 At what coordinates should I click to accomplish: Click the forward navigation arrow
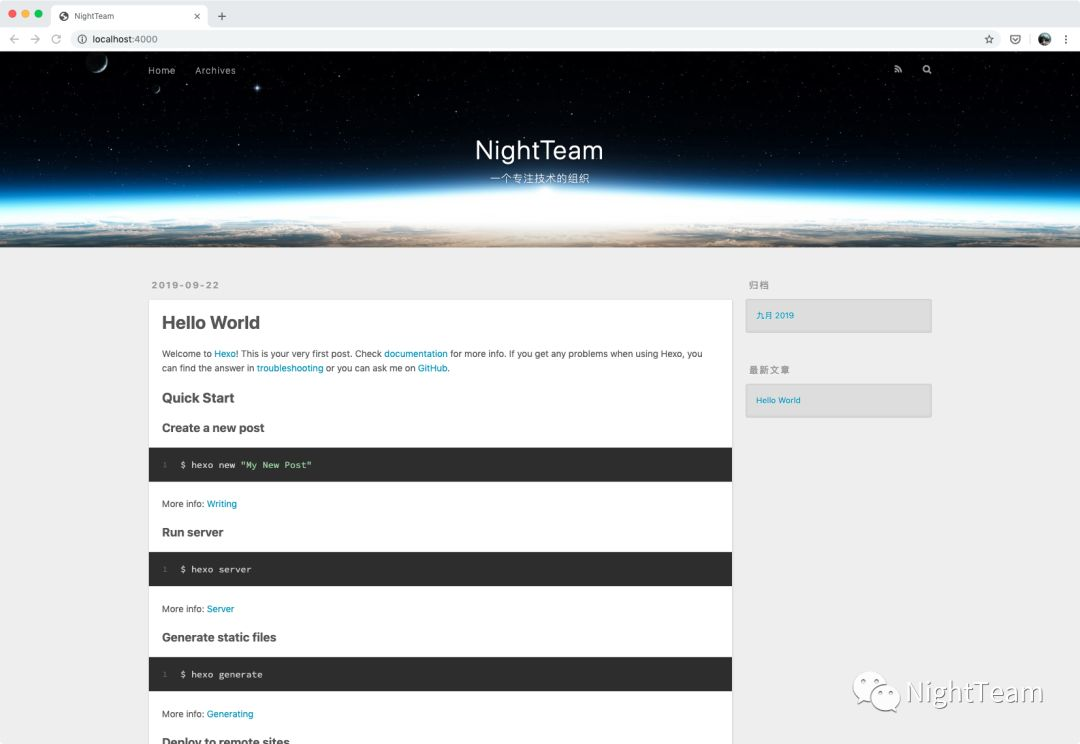pos(36,39)
